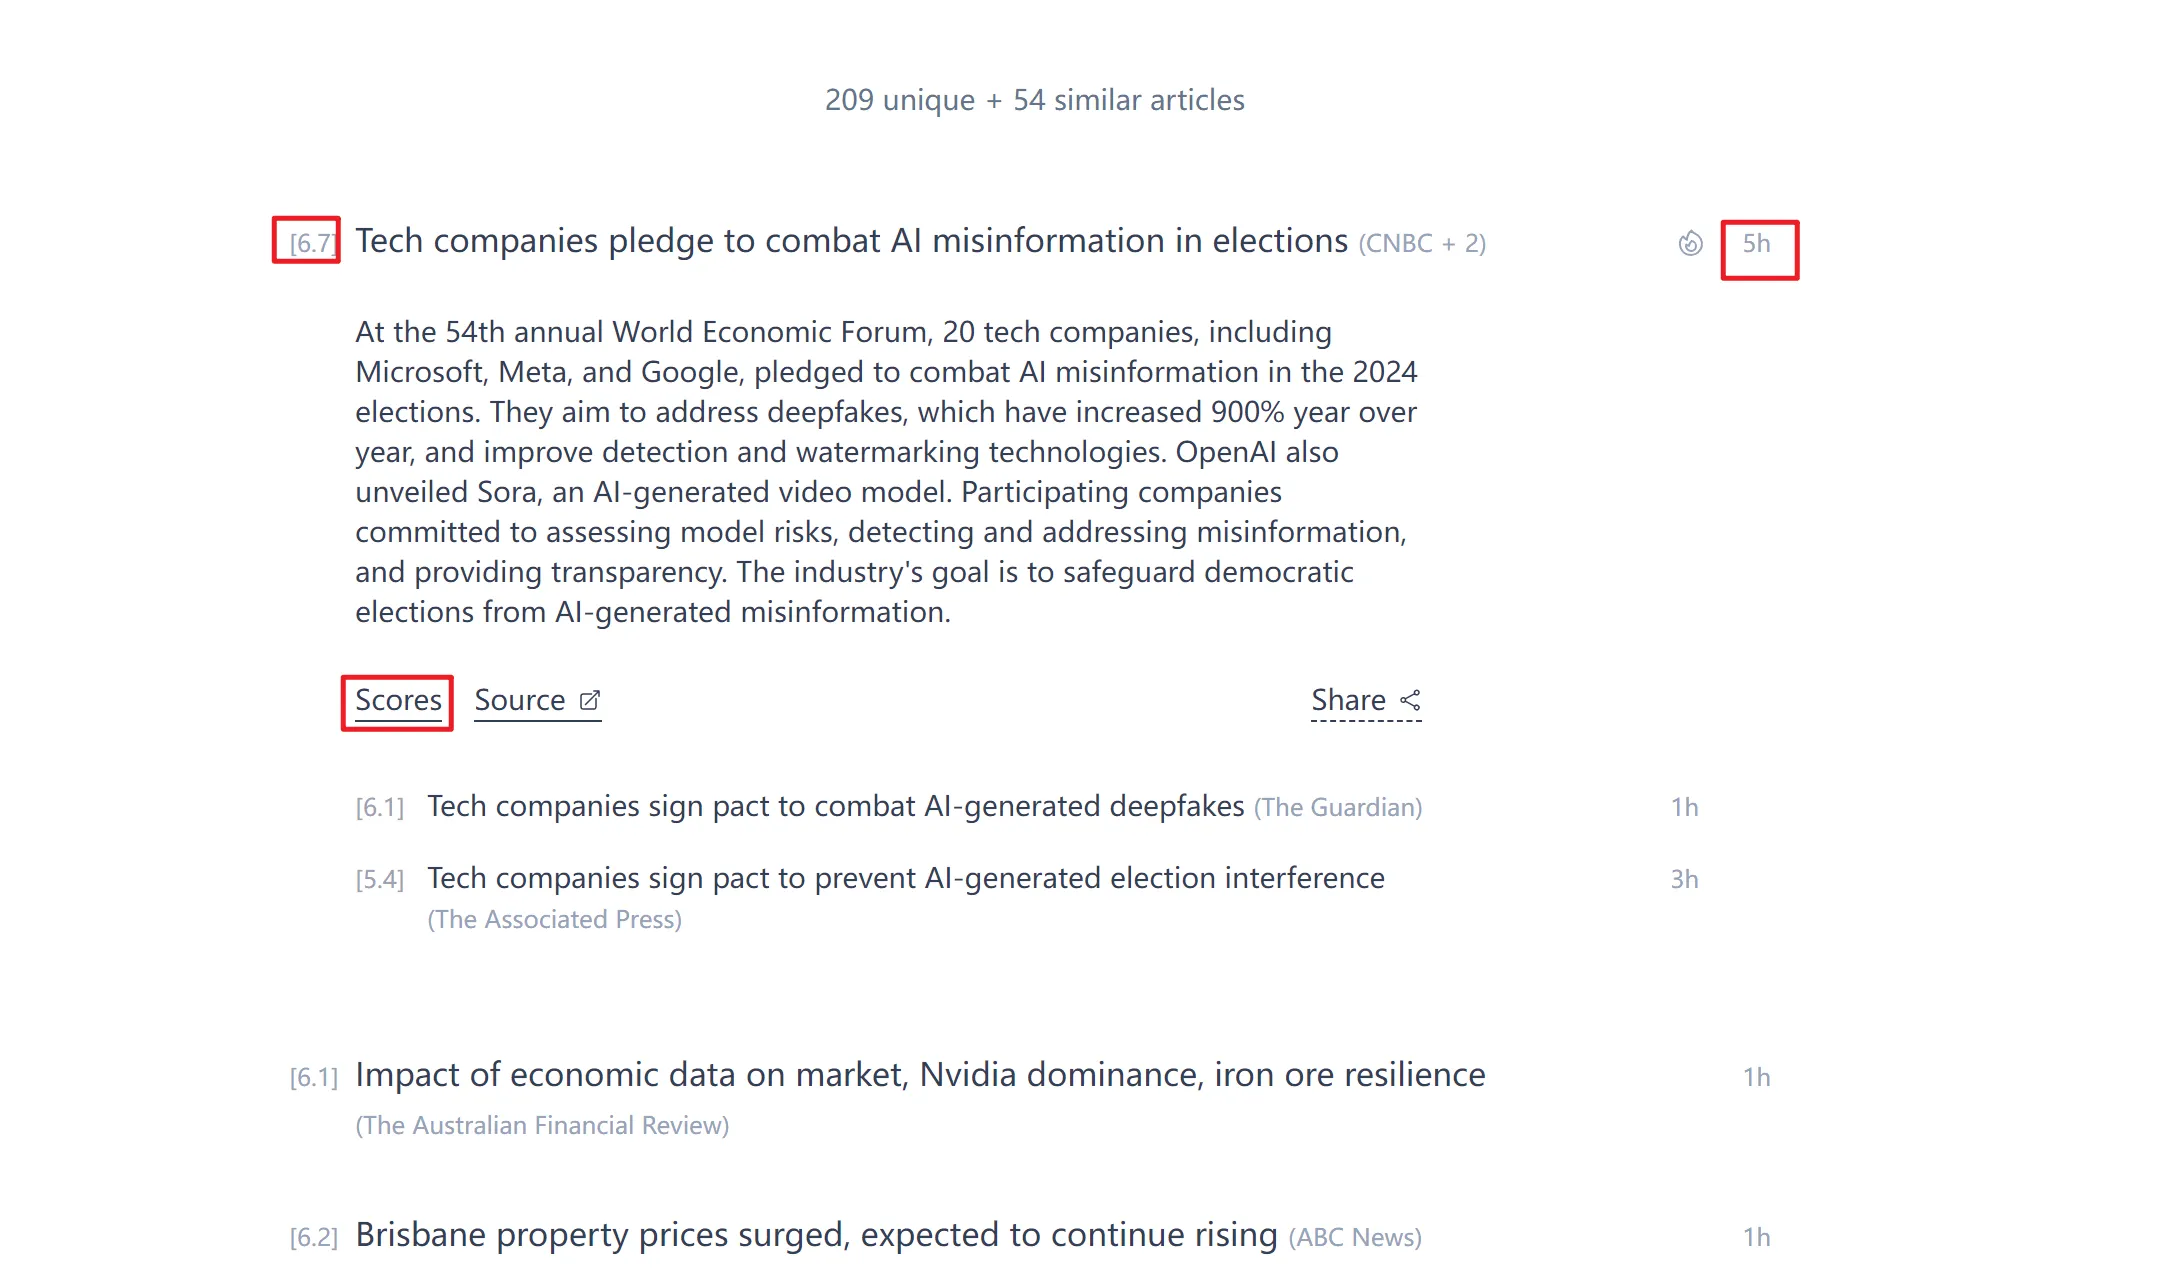Expand the Brisbane property prices headline
The image size is (2168, 1282).
tap(816, 1235)
